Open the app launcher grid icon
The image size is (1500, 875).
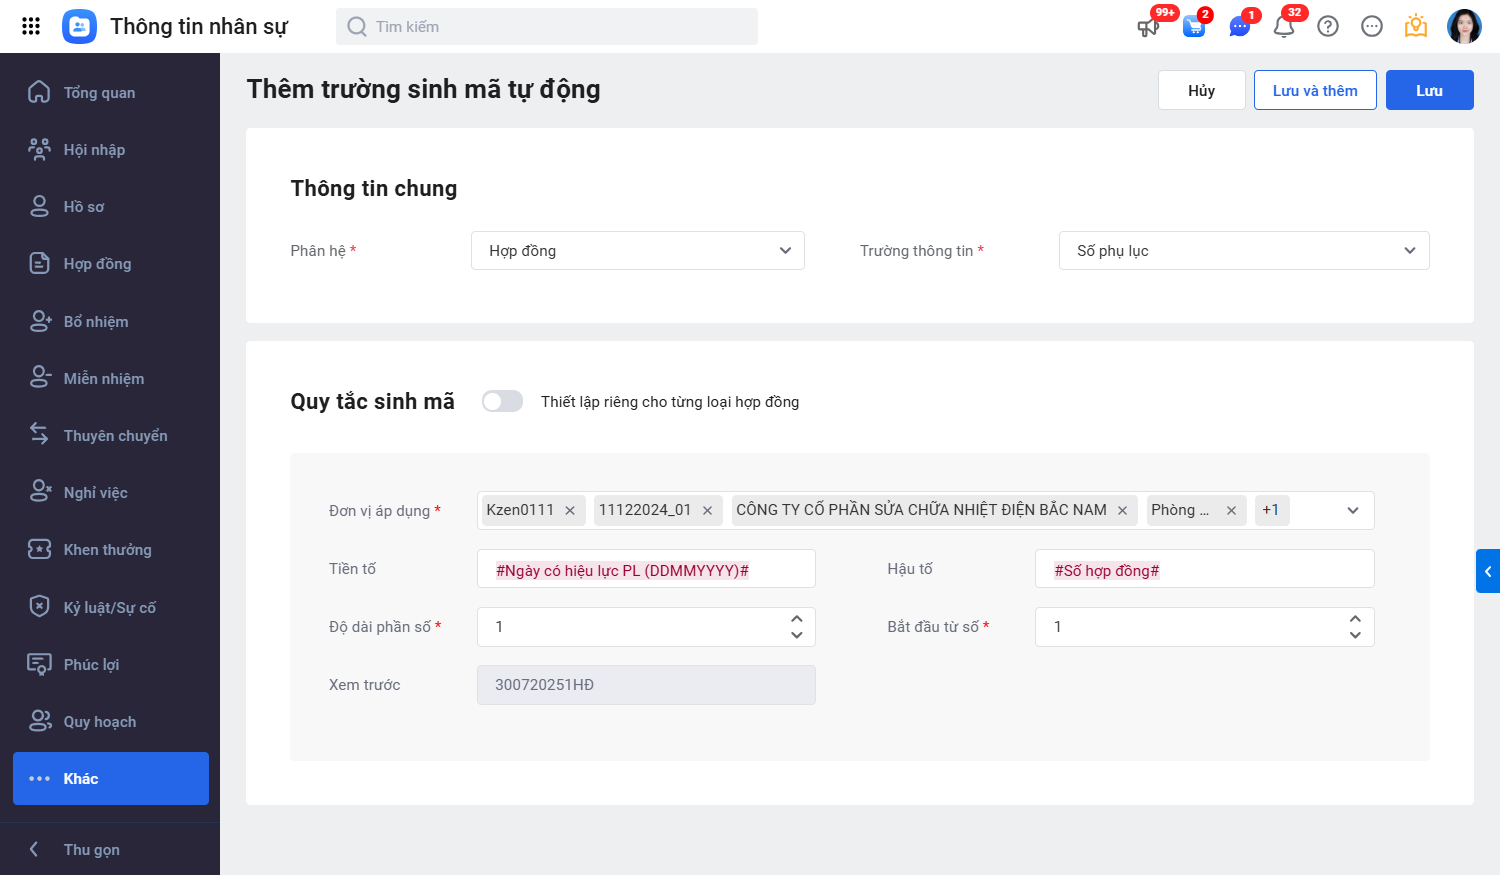(31, 26)
